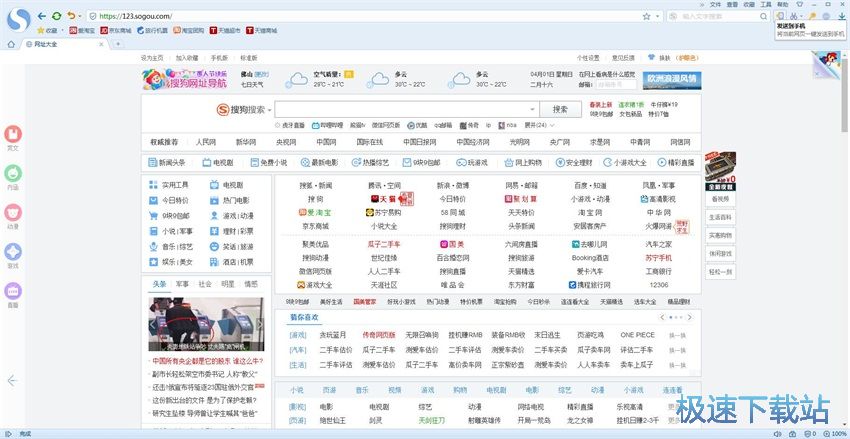This screenshot has width=850, height=439.
Task: Collapse sidebar with the left arrow
Action: 12,380
